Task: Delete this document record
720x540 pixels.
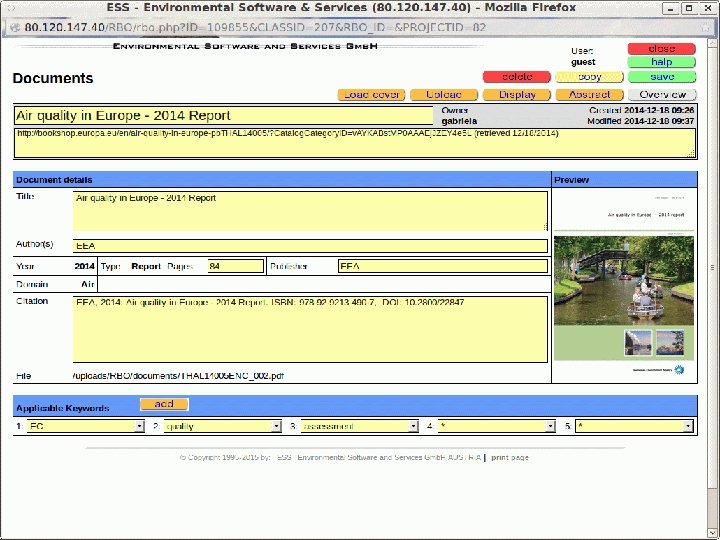Action: click(x=517, y=77)
